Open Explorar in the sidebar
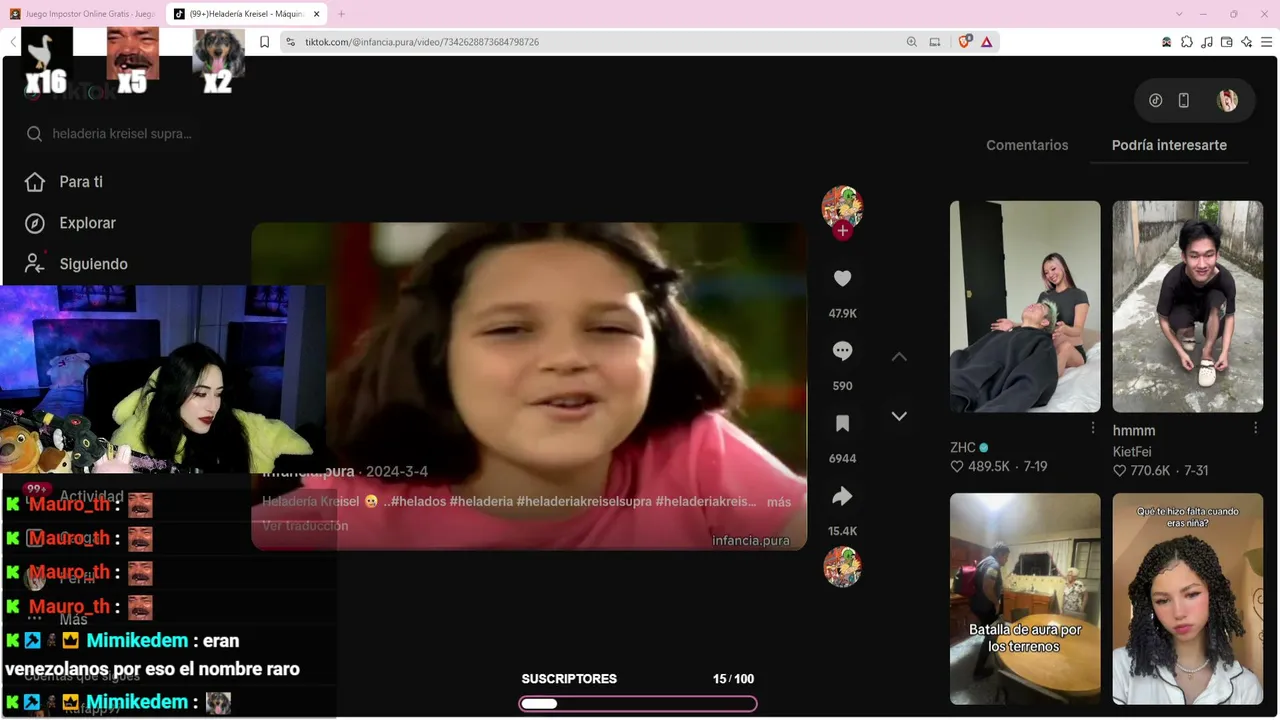This screenshot has width=1280, height=720. click(72, 223)
